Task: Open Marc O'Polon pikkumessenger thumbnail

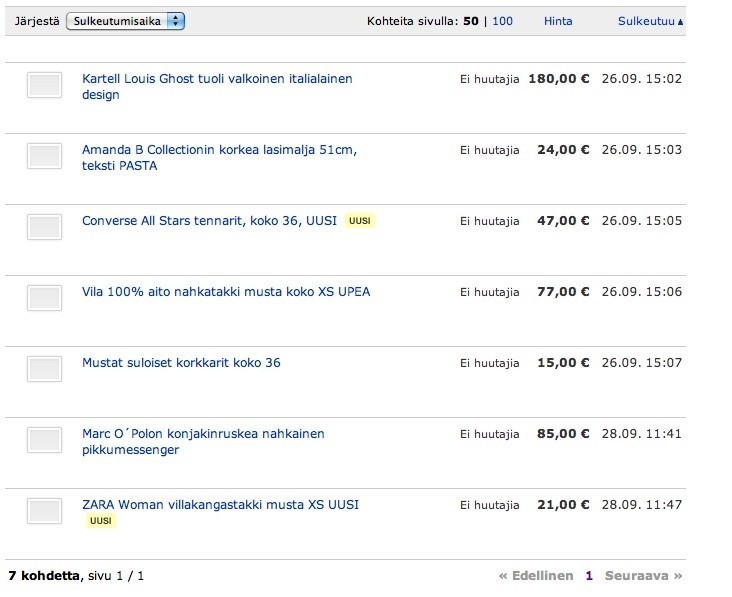Action: click(44, 440)
